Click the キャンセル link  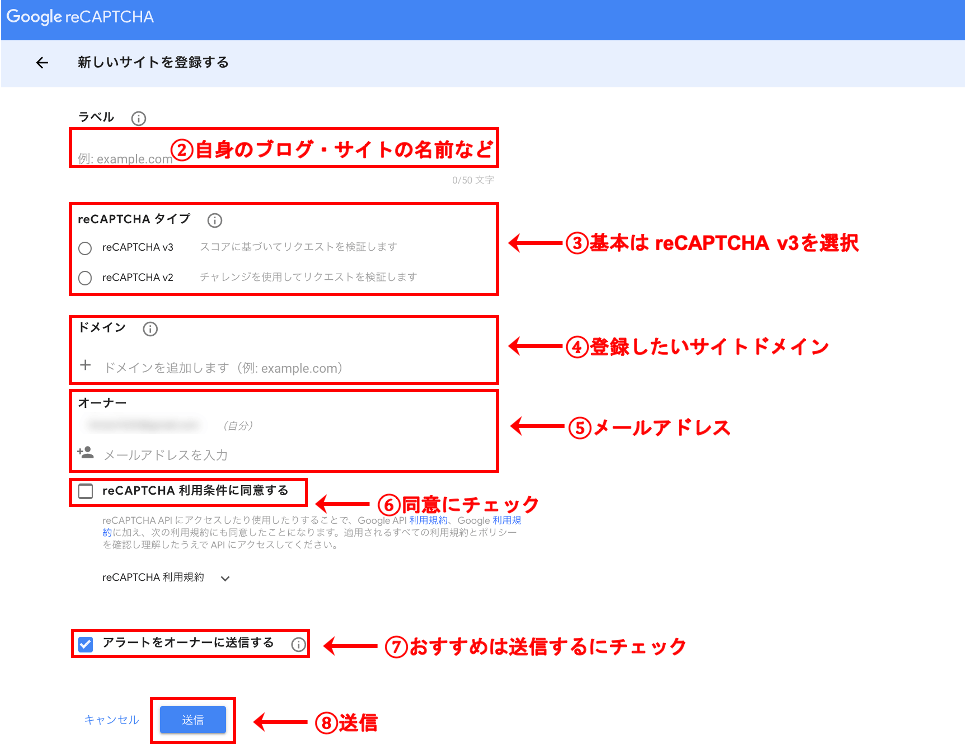112,720
